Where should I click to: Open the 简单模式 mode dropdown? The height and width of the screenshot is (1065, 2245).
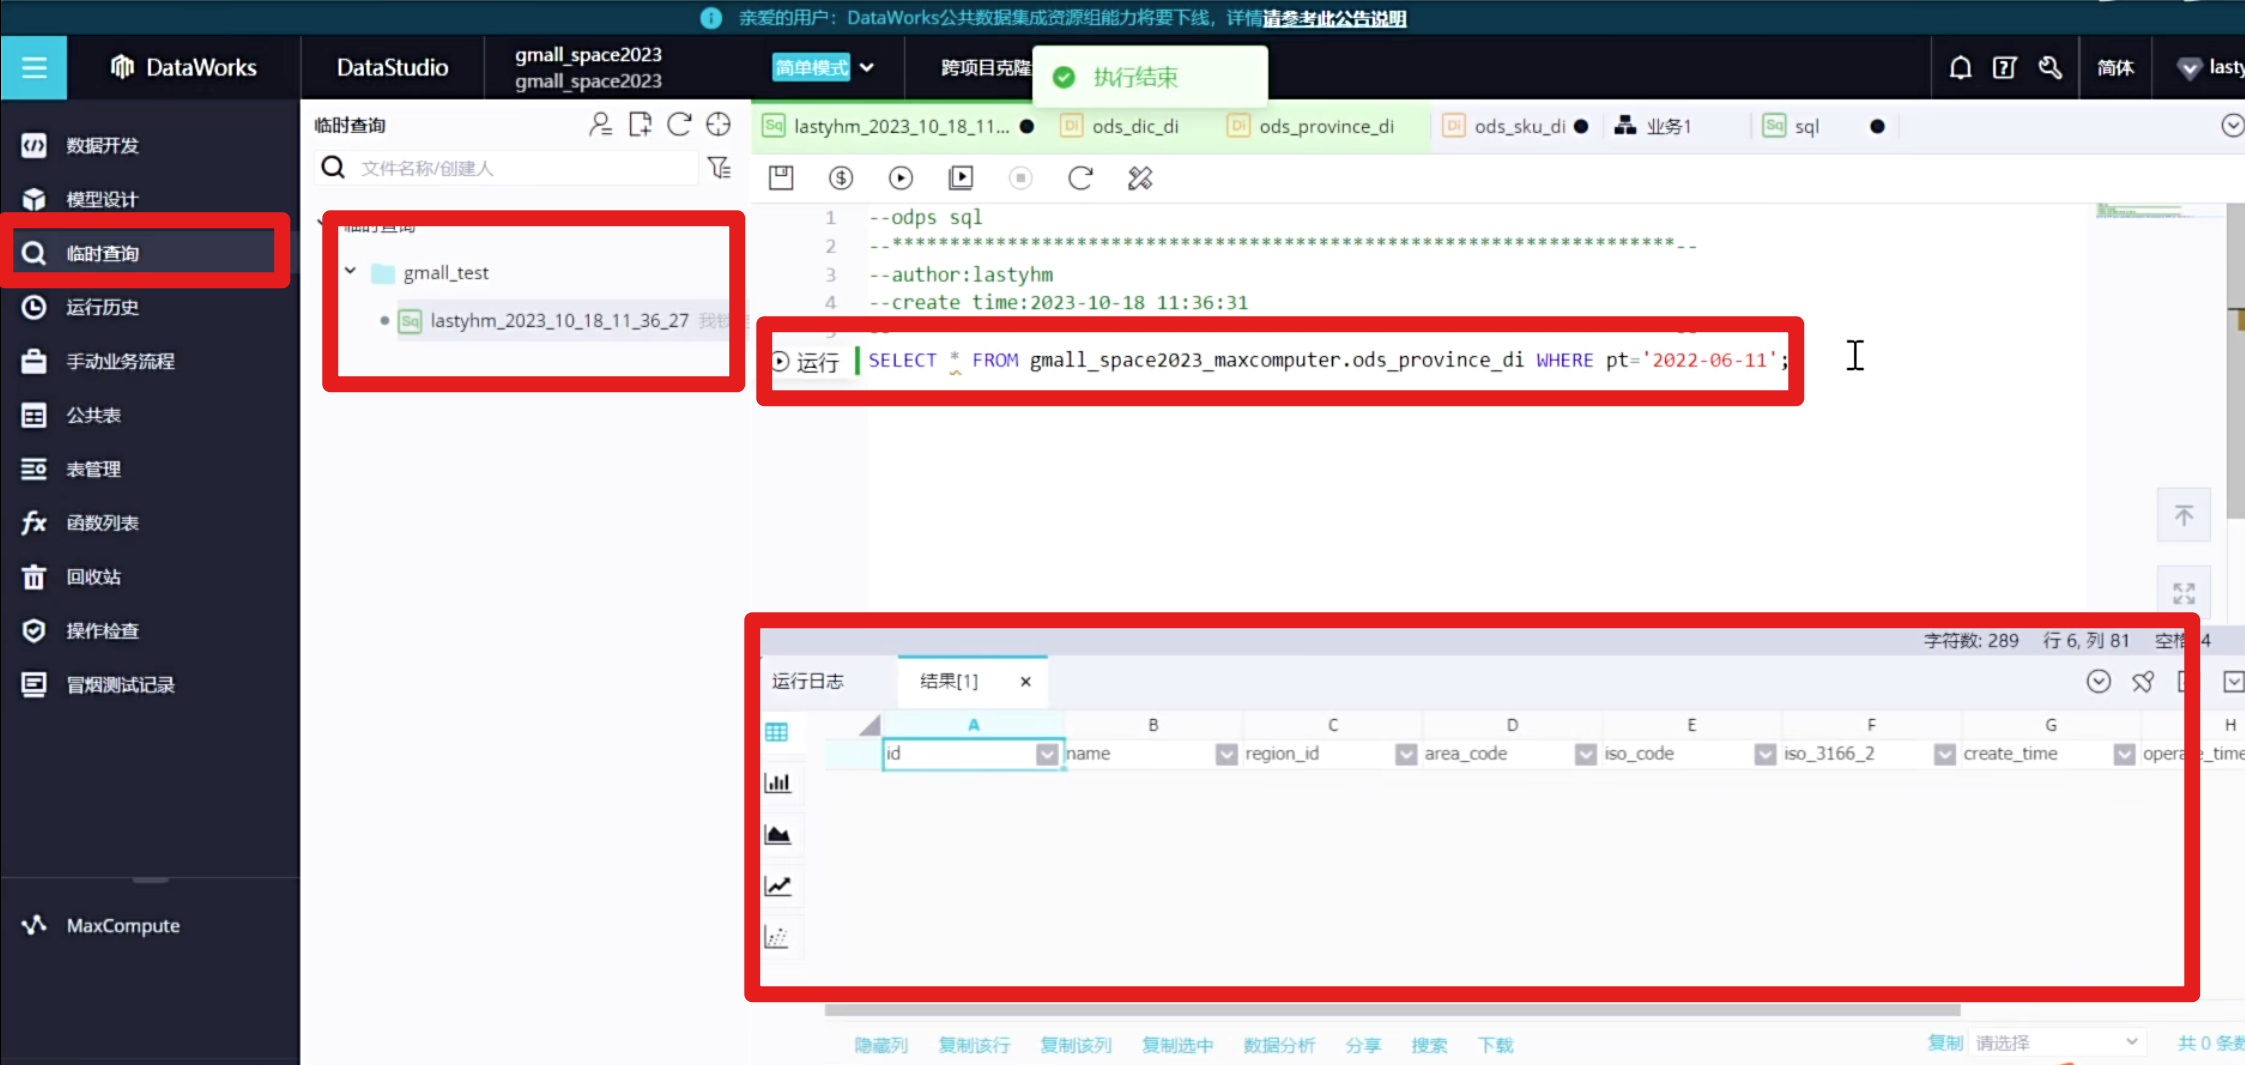tap(824, 67)
